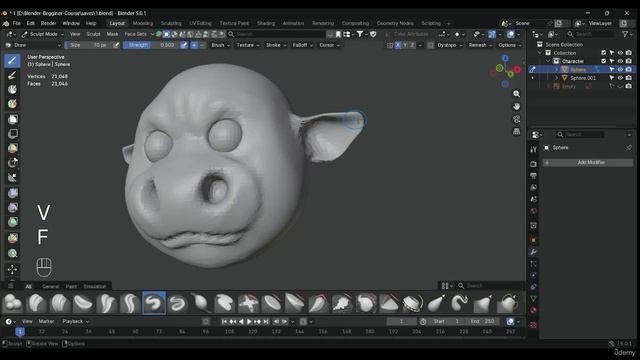Open the Sculpt Mode dropdown
The width and height of the screenshot is (640, 360).
pyautogui.click(x=42, y=34)
